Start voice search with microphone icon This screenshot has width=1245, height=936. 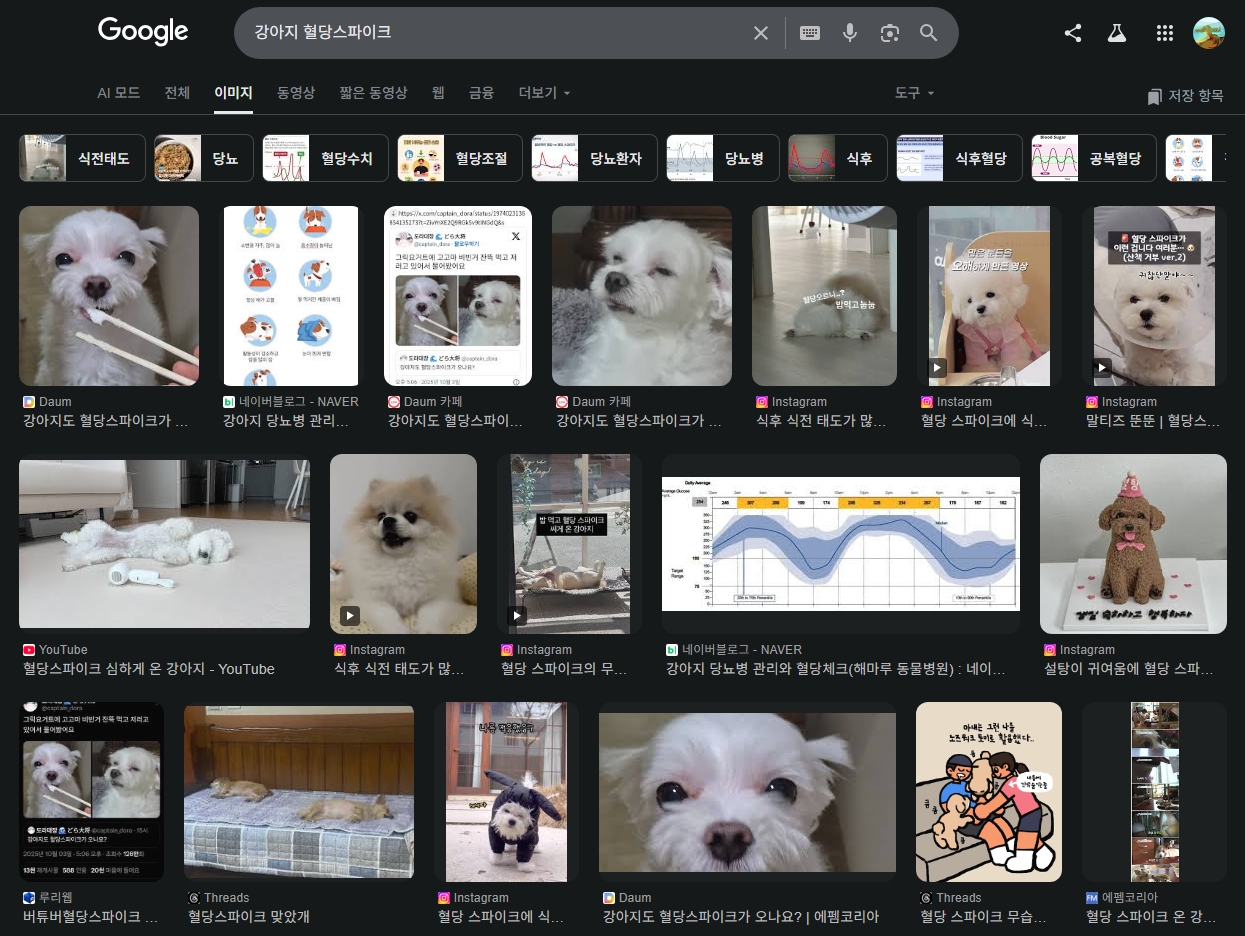pos(850,33)
